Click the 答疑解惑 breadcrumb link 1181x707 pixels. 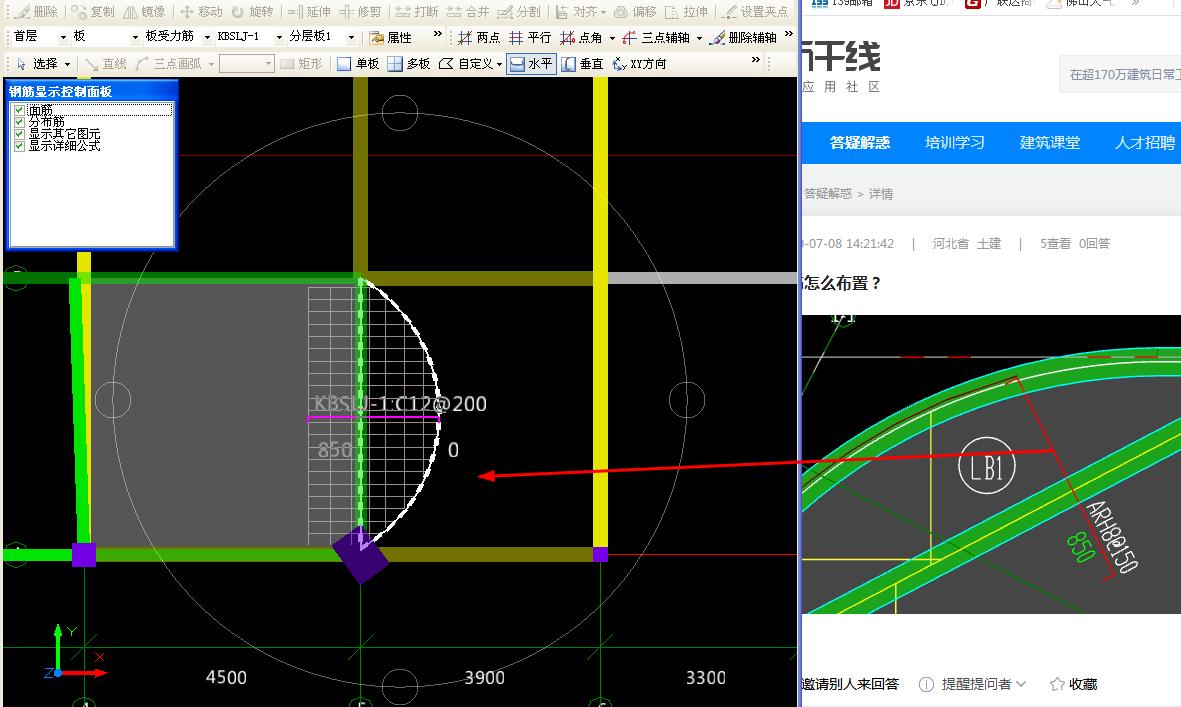(x=828, y=194)
